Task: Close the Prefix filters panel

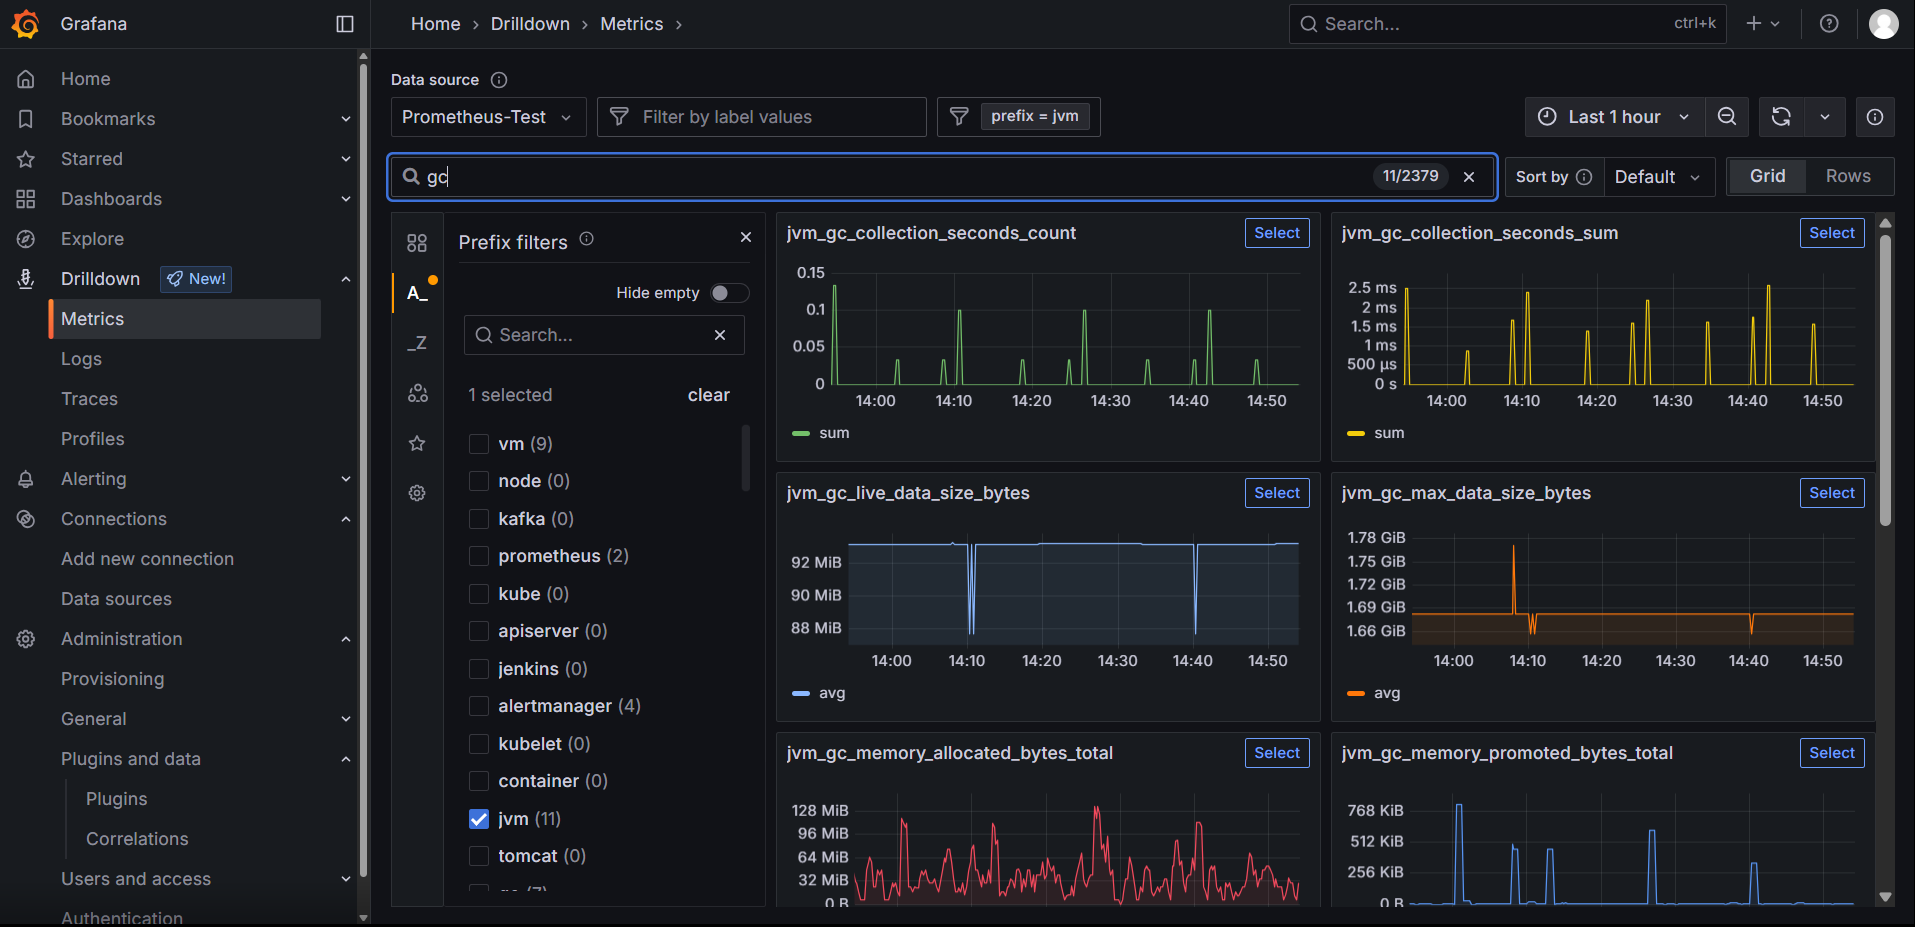Action: [x=745, y=237]
